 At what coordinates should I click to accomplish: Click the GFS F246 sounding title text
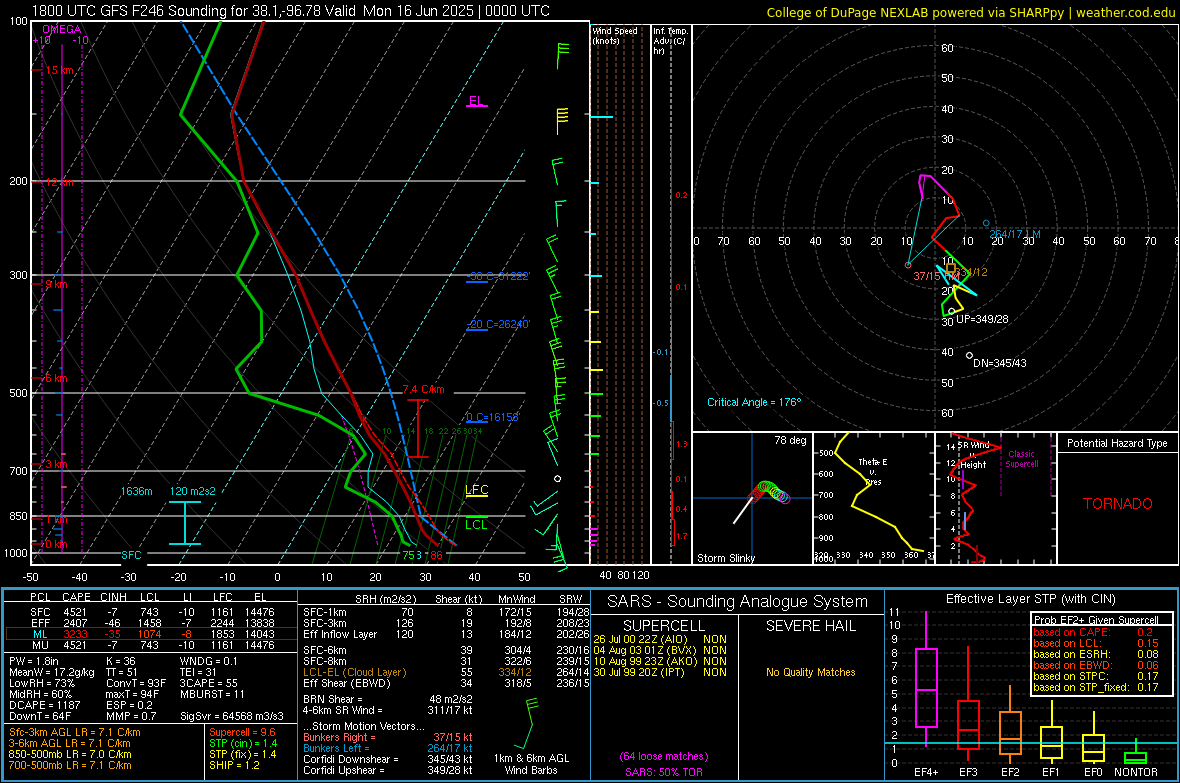click(290, 11)
